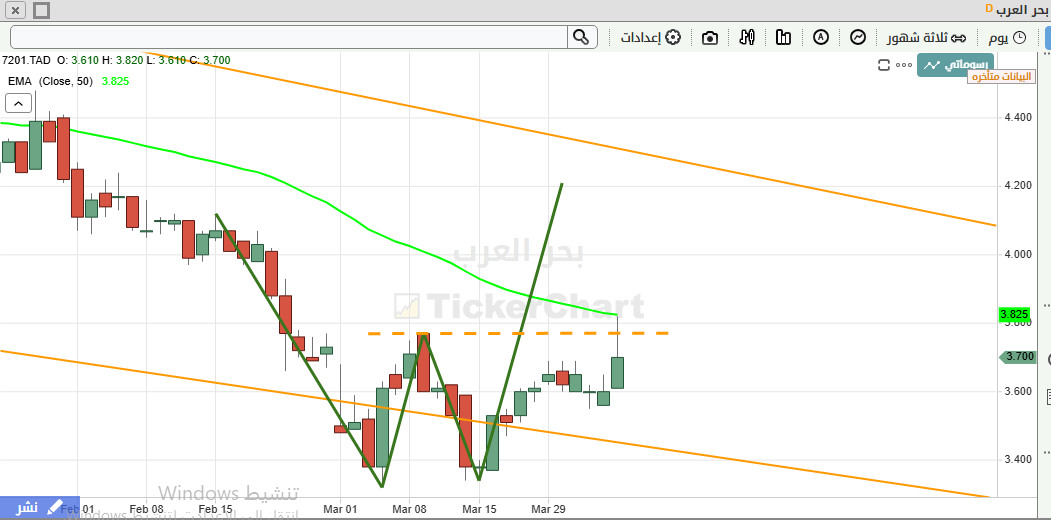
Task: Click in the symbol search field
Action: pos(288,37)
